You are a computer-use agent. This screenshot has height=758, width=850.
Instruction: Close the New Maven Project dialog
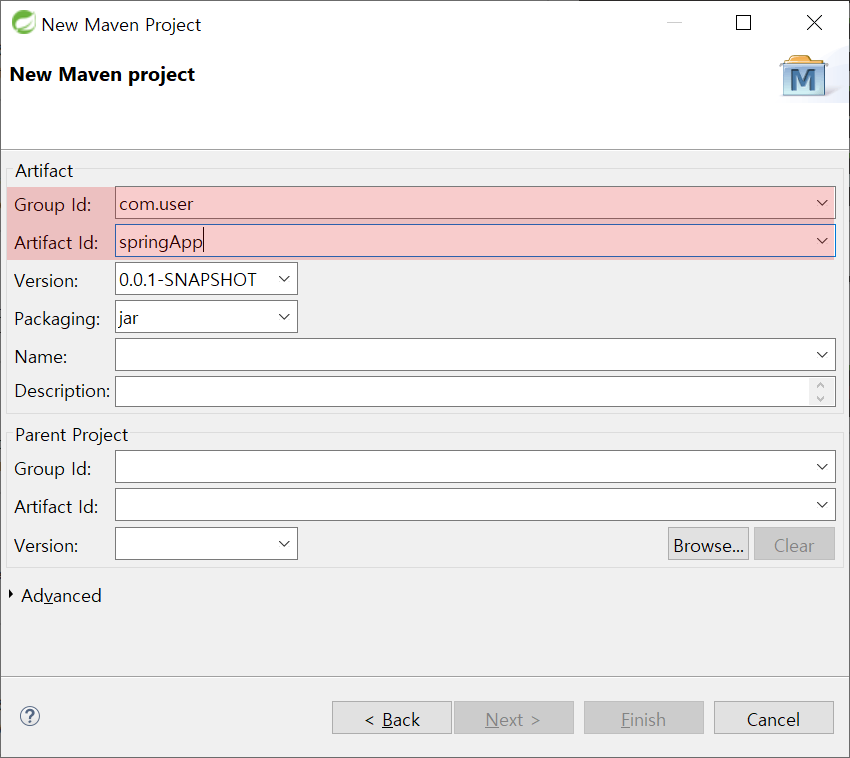pyautogui.click(x=814, y=23)
